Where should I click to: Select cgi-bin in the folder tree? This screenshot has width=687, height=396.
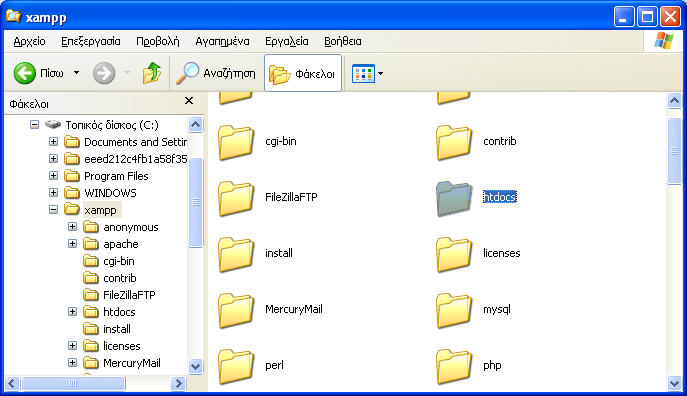click(x=109, y=262)
